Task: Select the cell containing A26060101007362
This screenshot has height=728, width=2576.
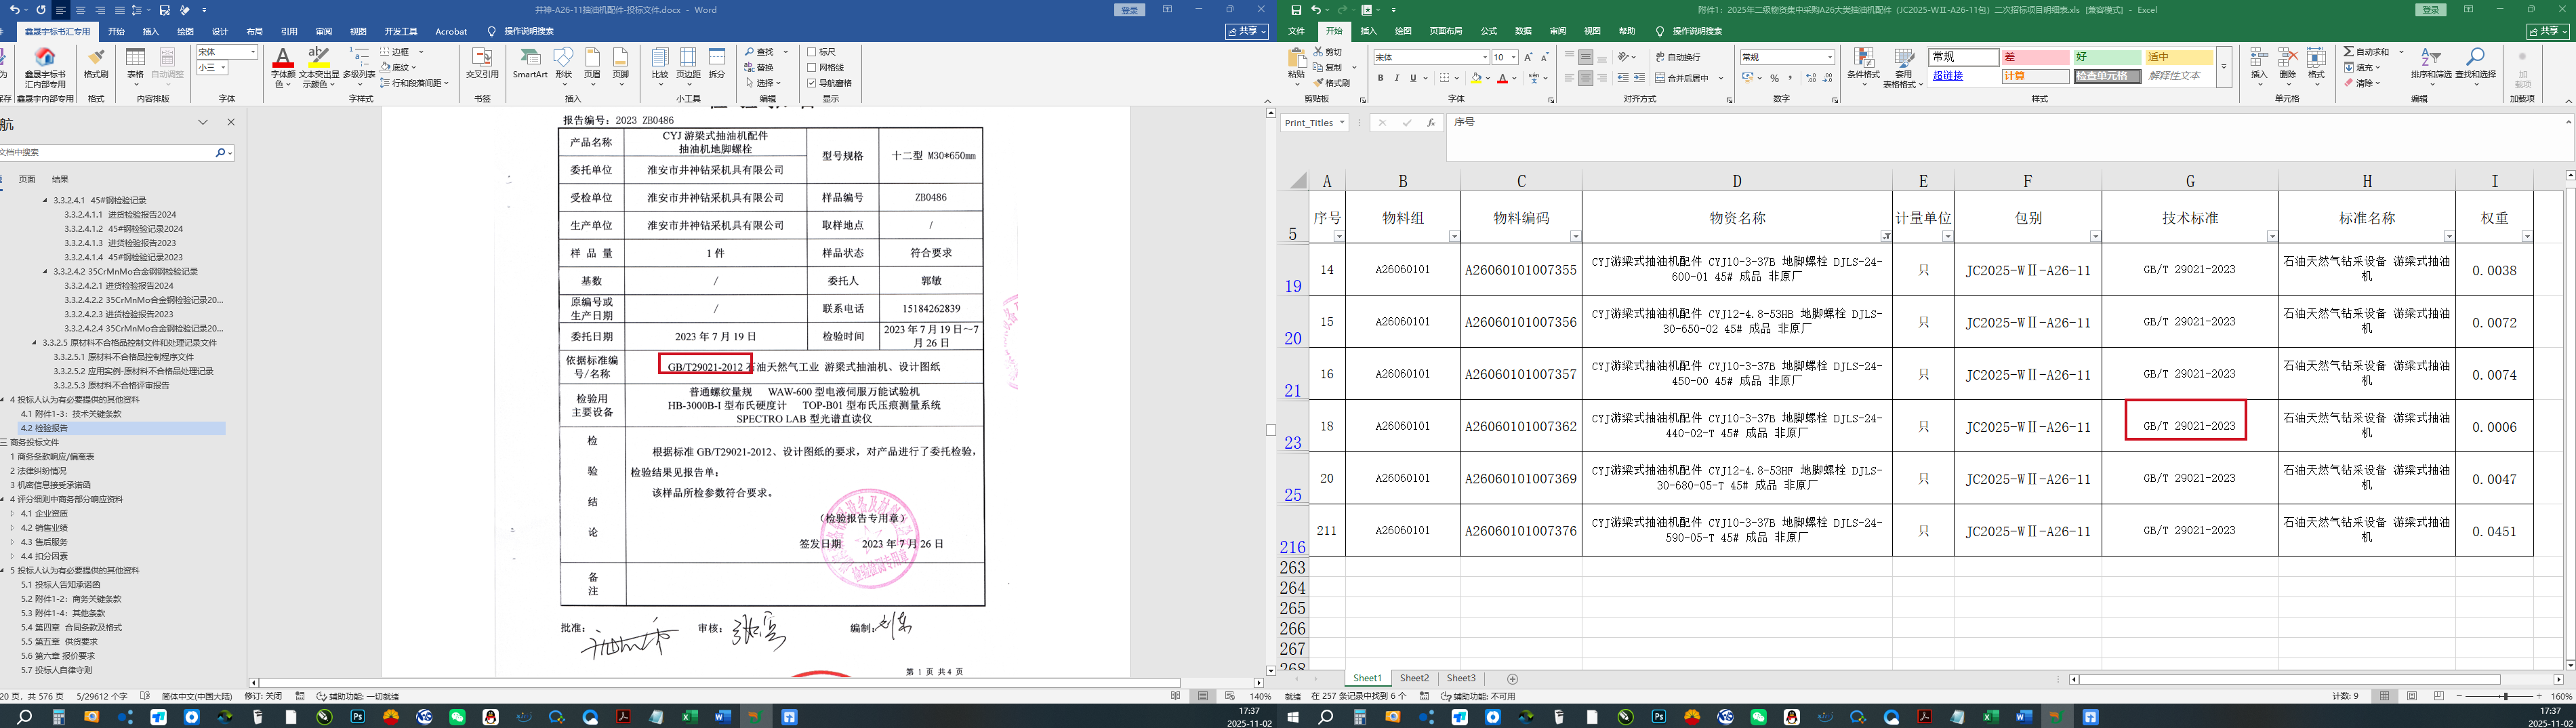Action: pyautogui.click(x=1521, y=426)
